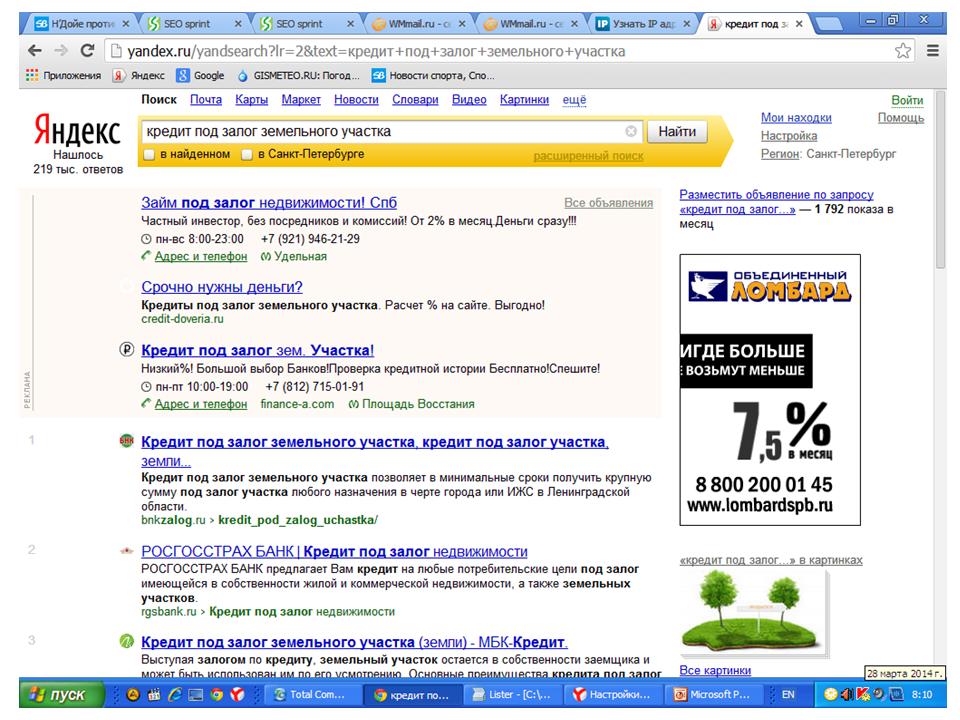Click the taskbar clock showing 8:10
This screenshot has width=960, height=720.
point(922,695)
